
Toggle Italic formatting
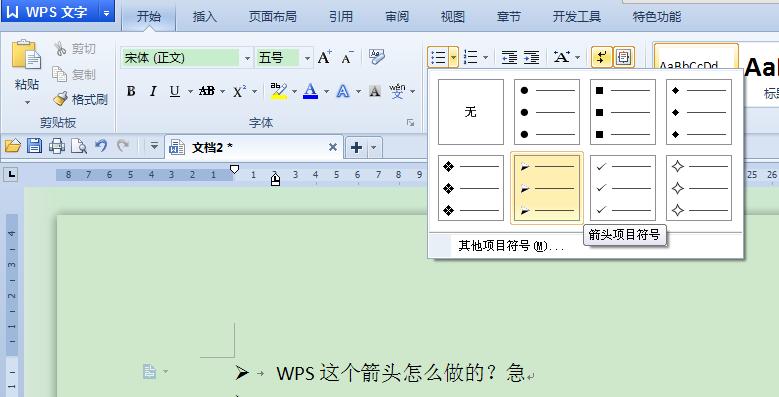(153, 91)
